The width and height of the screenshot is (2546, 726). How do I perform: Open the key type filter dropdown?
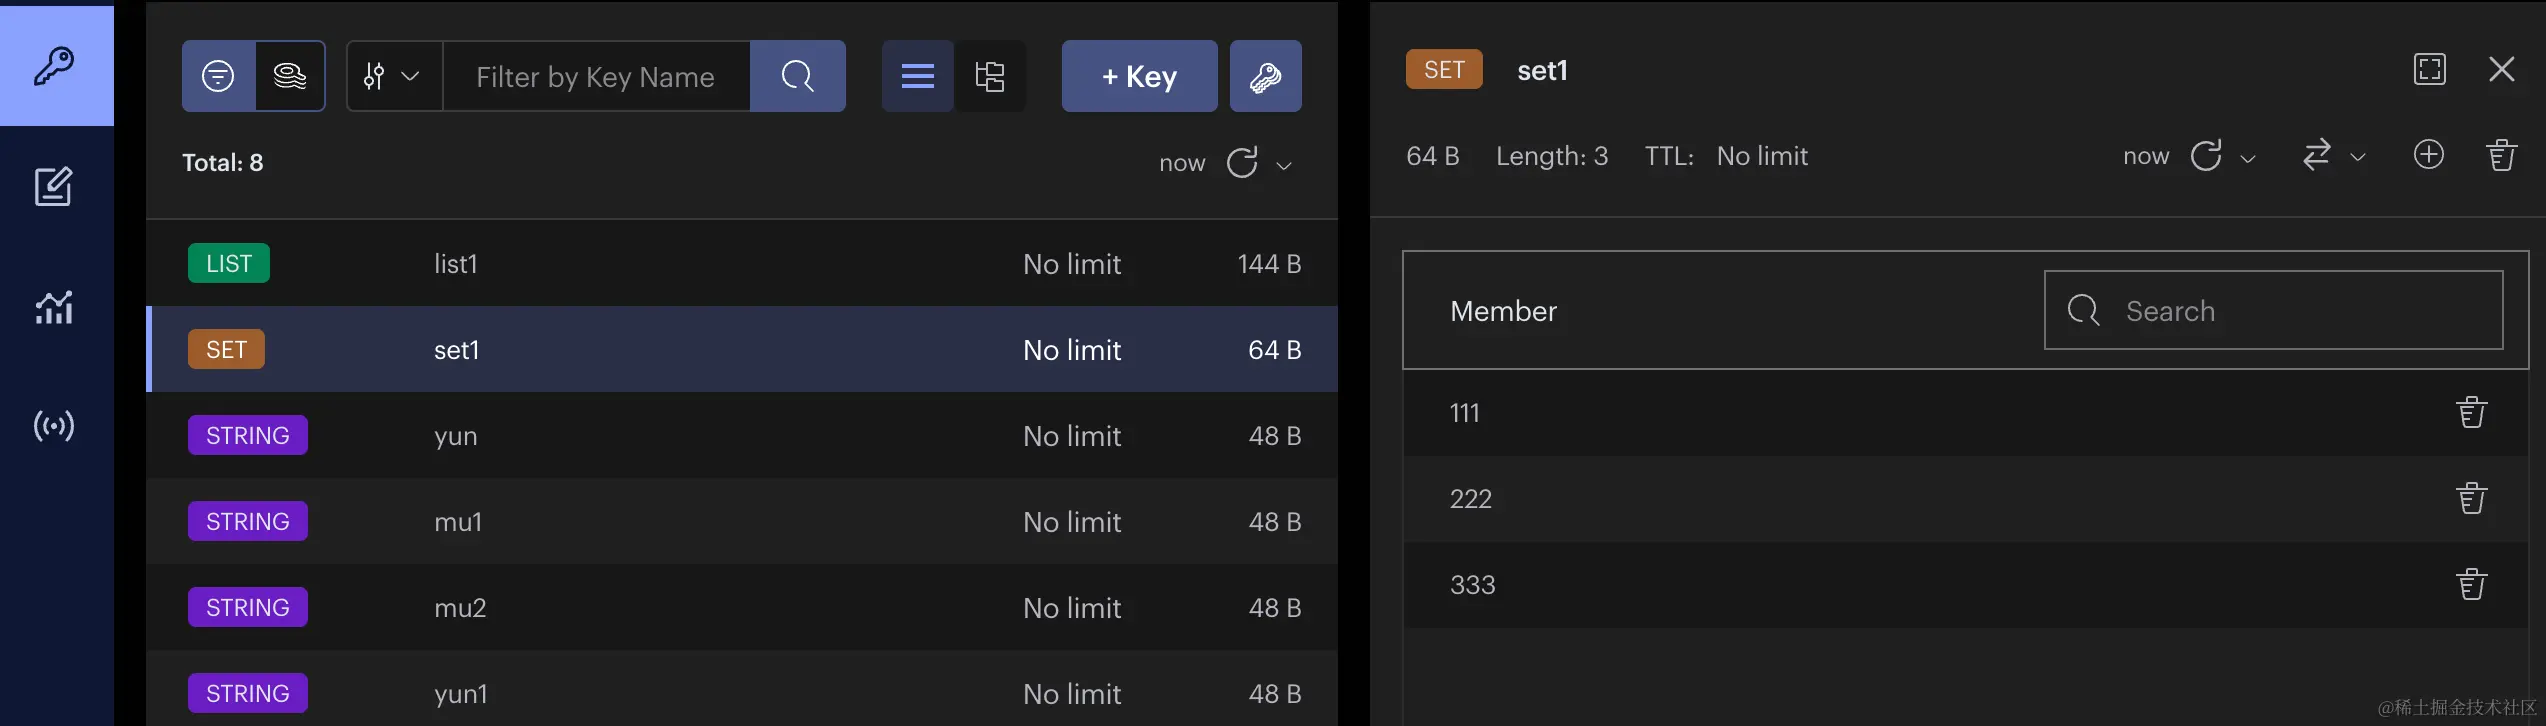394,76
